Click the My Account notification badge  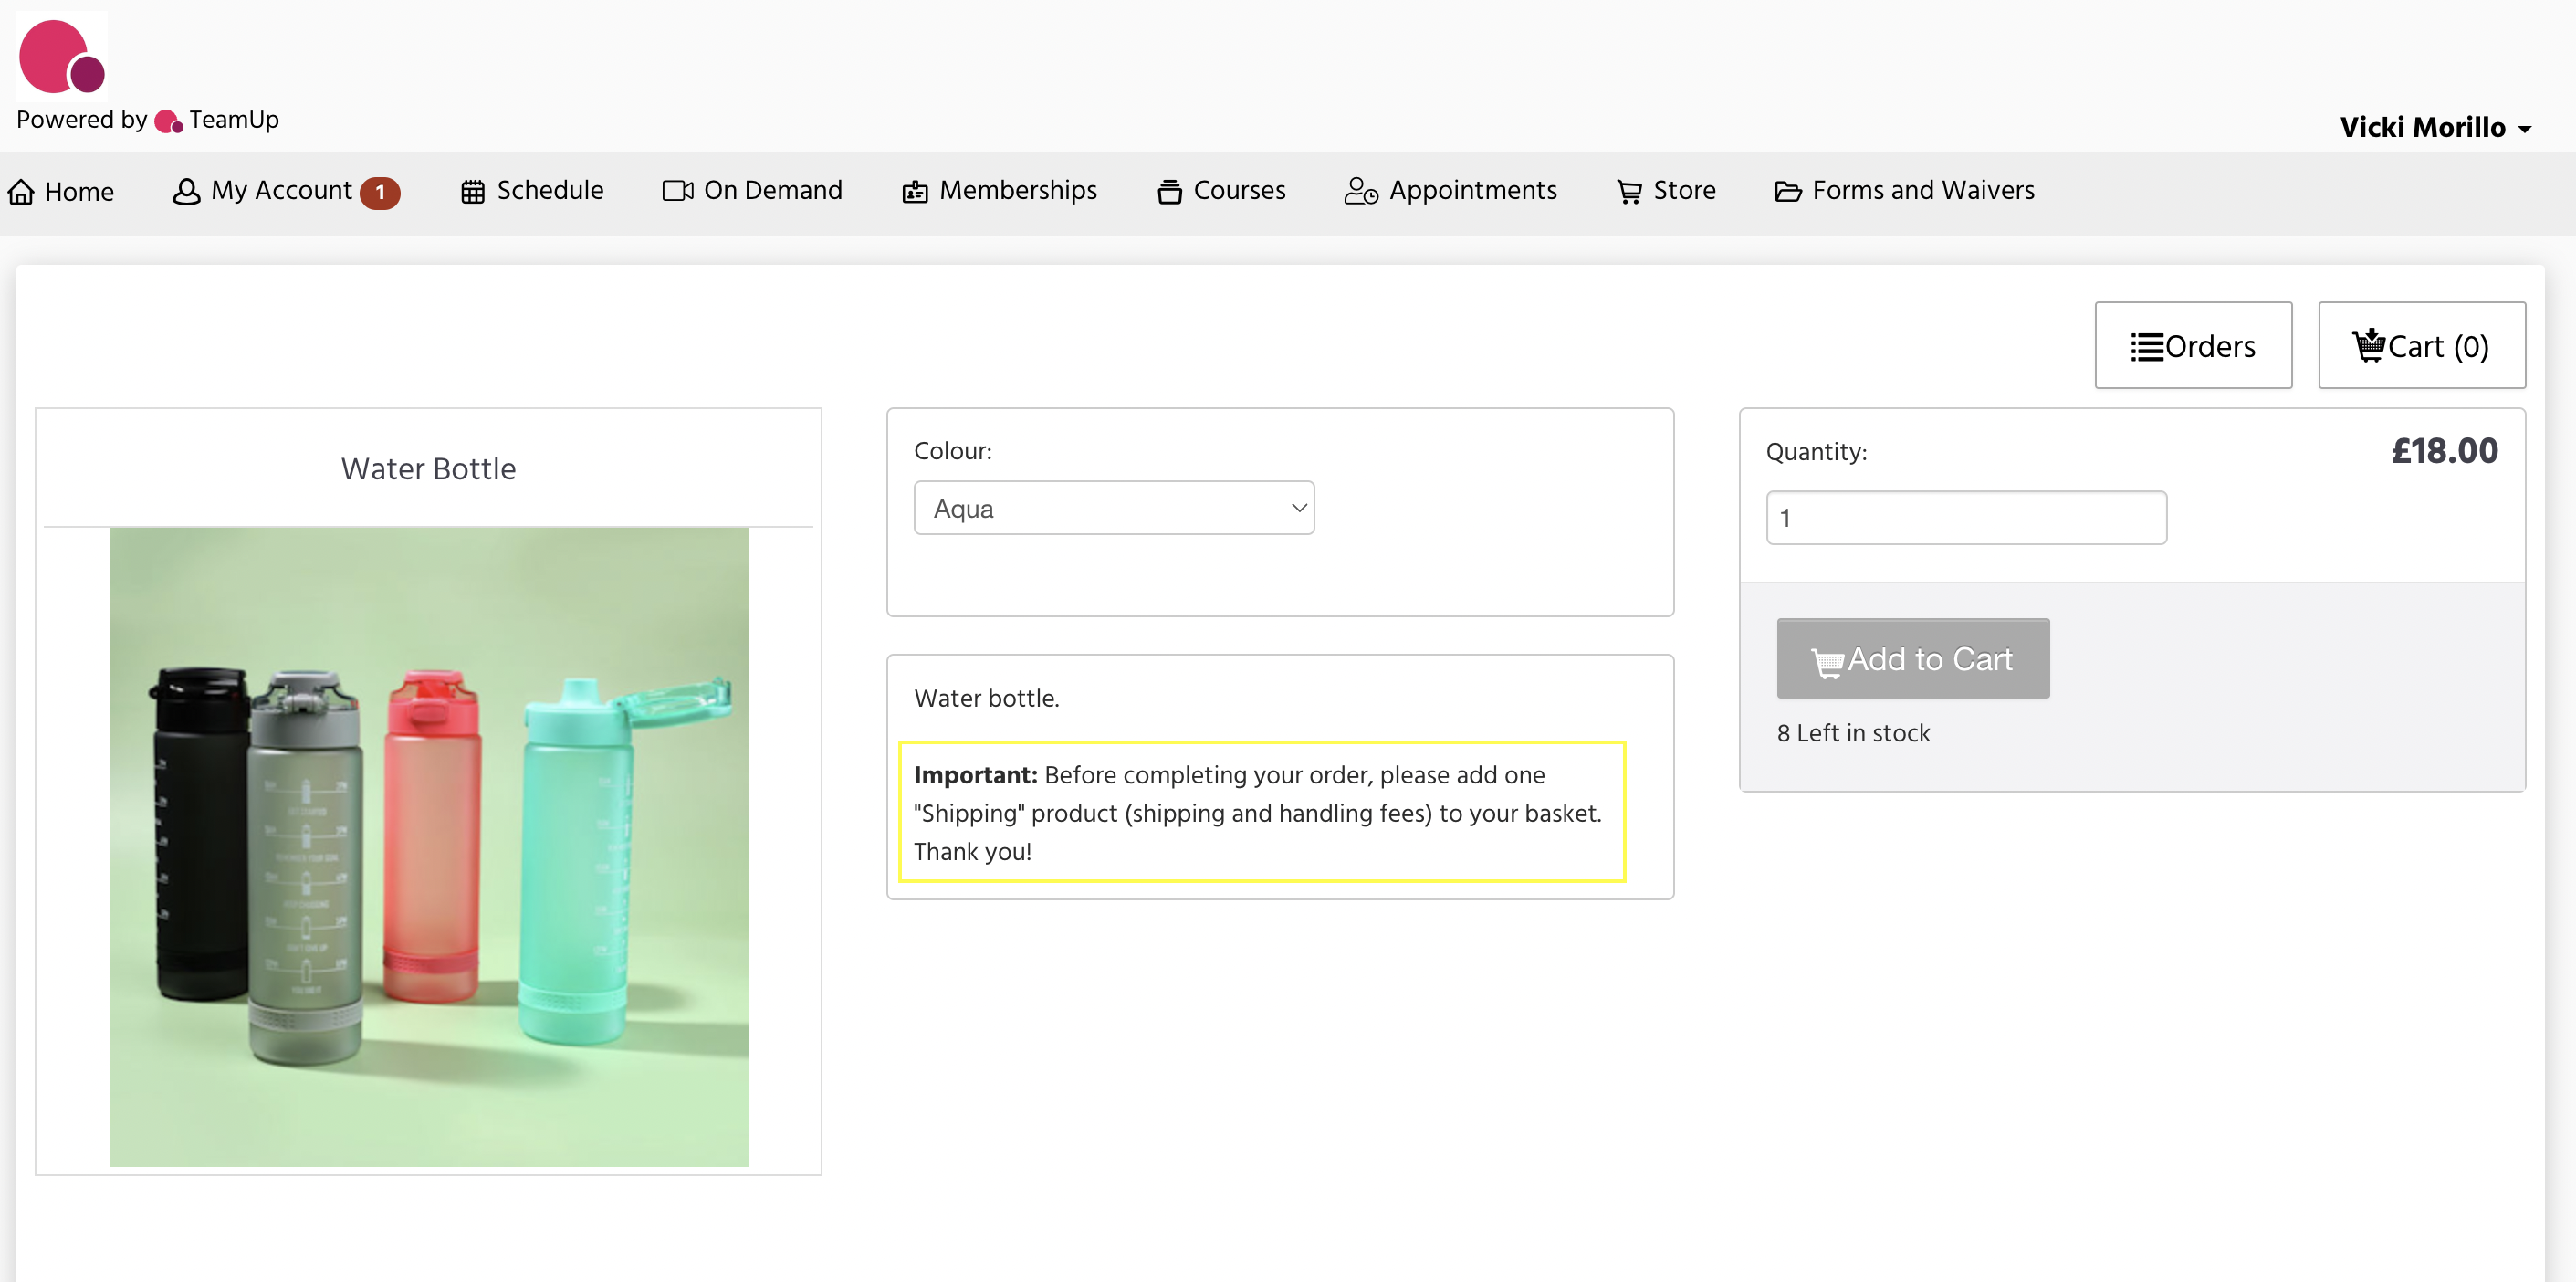[380, 192]
